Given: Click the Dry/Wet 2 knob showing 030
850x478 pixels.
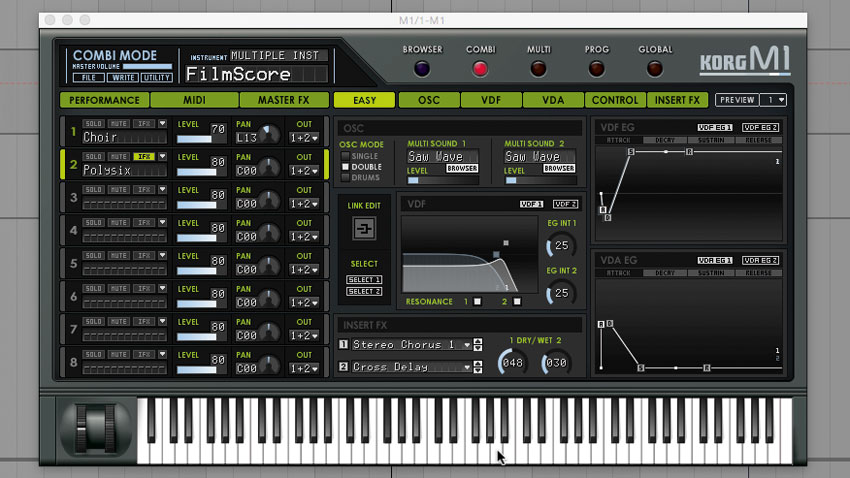Looking at the screenshot, I should tap(555, 363).
